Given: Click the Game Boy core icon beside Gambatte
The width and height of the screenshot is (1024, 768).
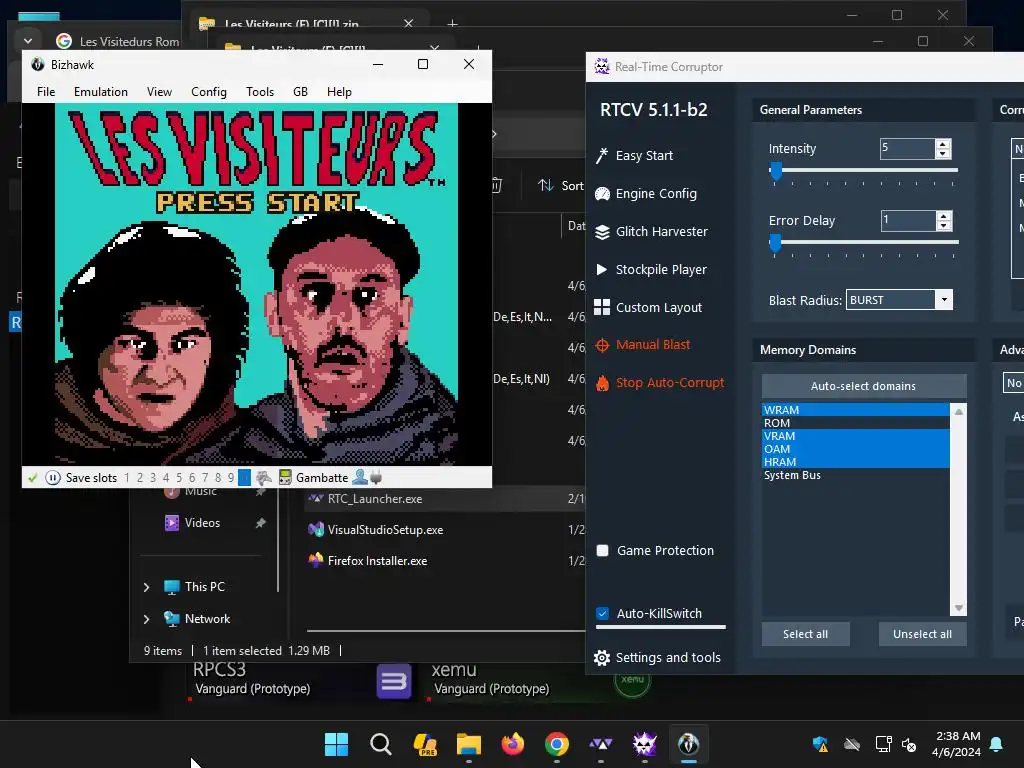Looking at the screenshot, I should 285,477.
